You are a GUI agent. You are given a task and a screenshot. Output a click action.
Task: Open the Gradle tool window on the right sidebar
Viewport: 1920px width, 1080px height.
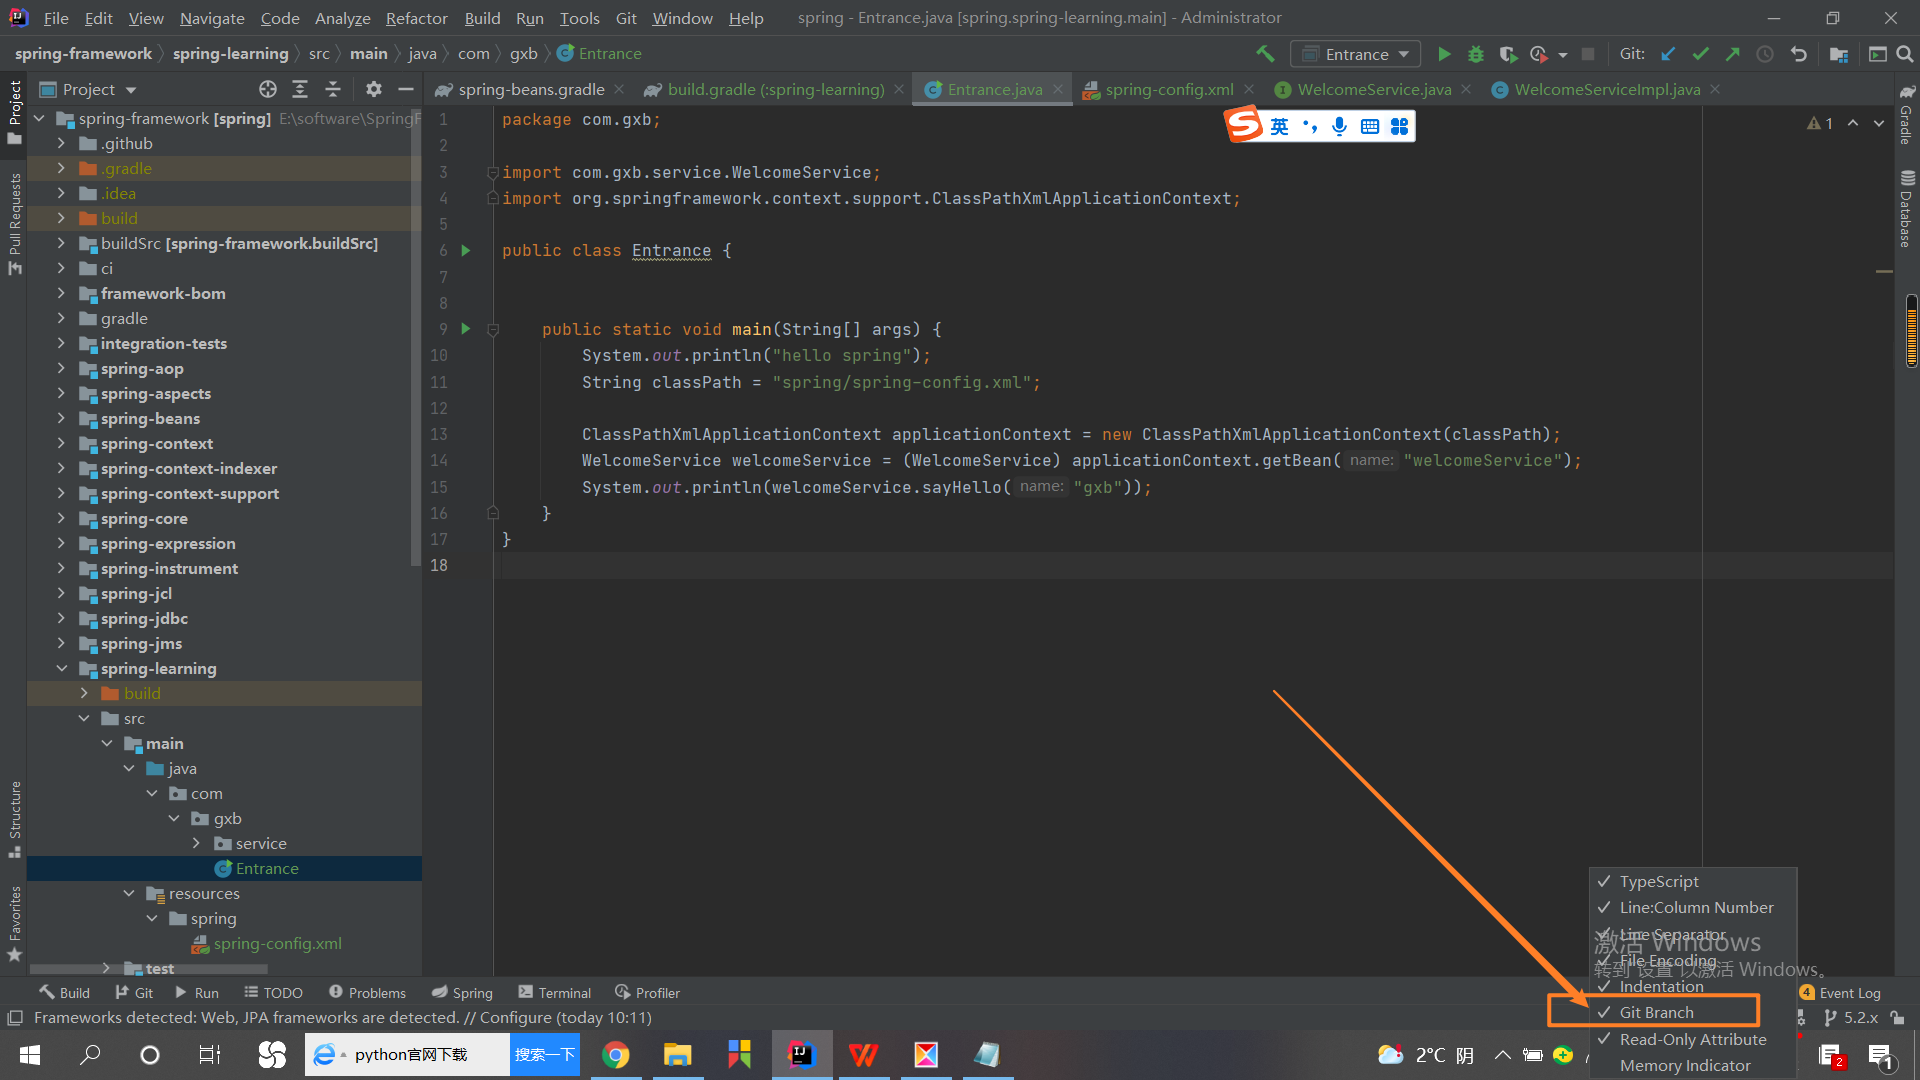click(x=1906, y=113)
